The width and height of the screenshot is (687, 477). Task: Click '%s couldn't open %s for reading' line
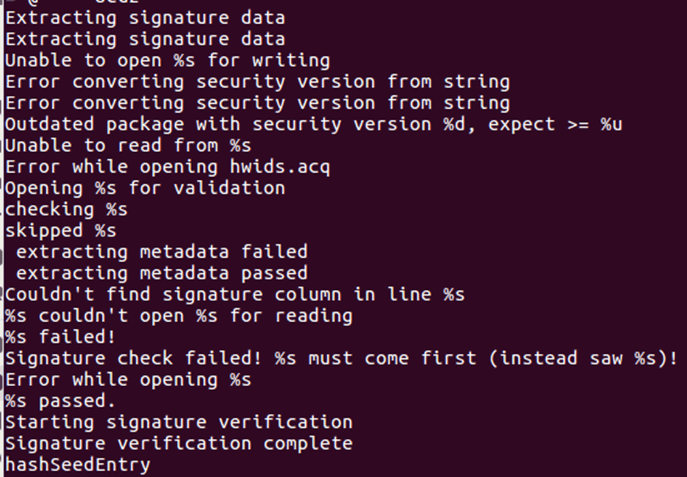(179, 316)
